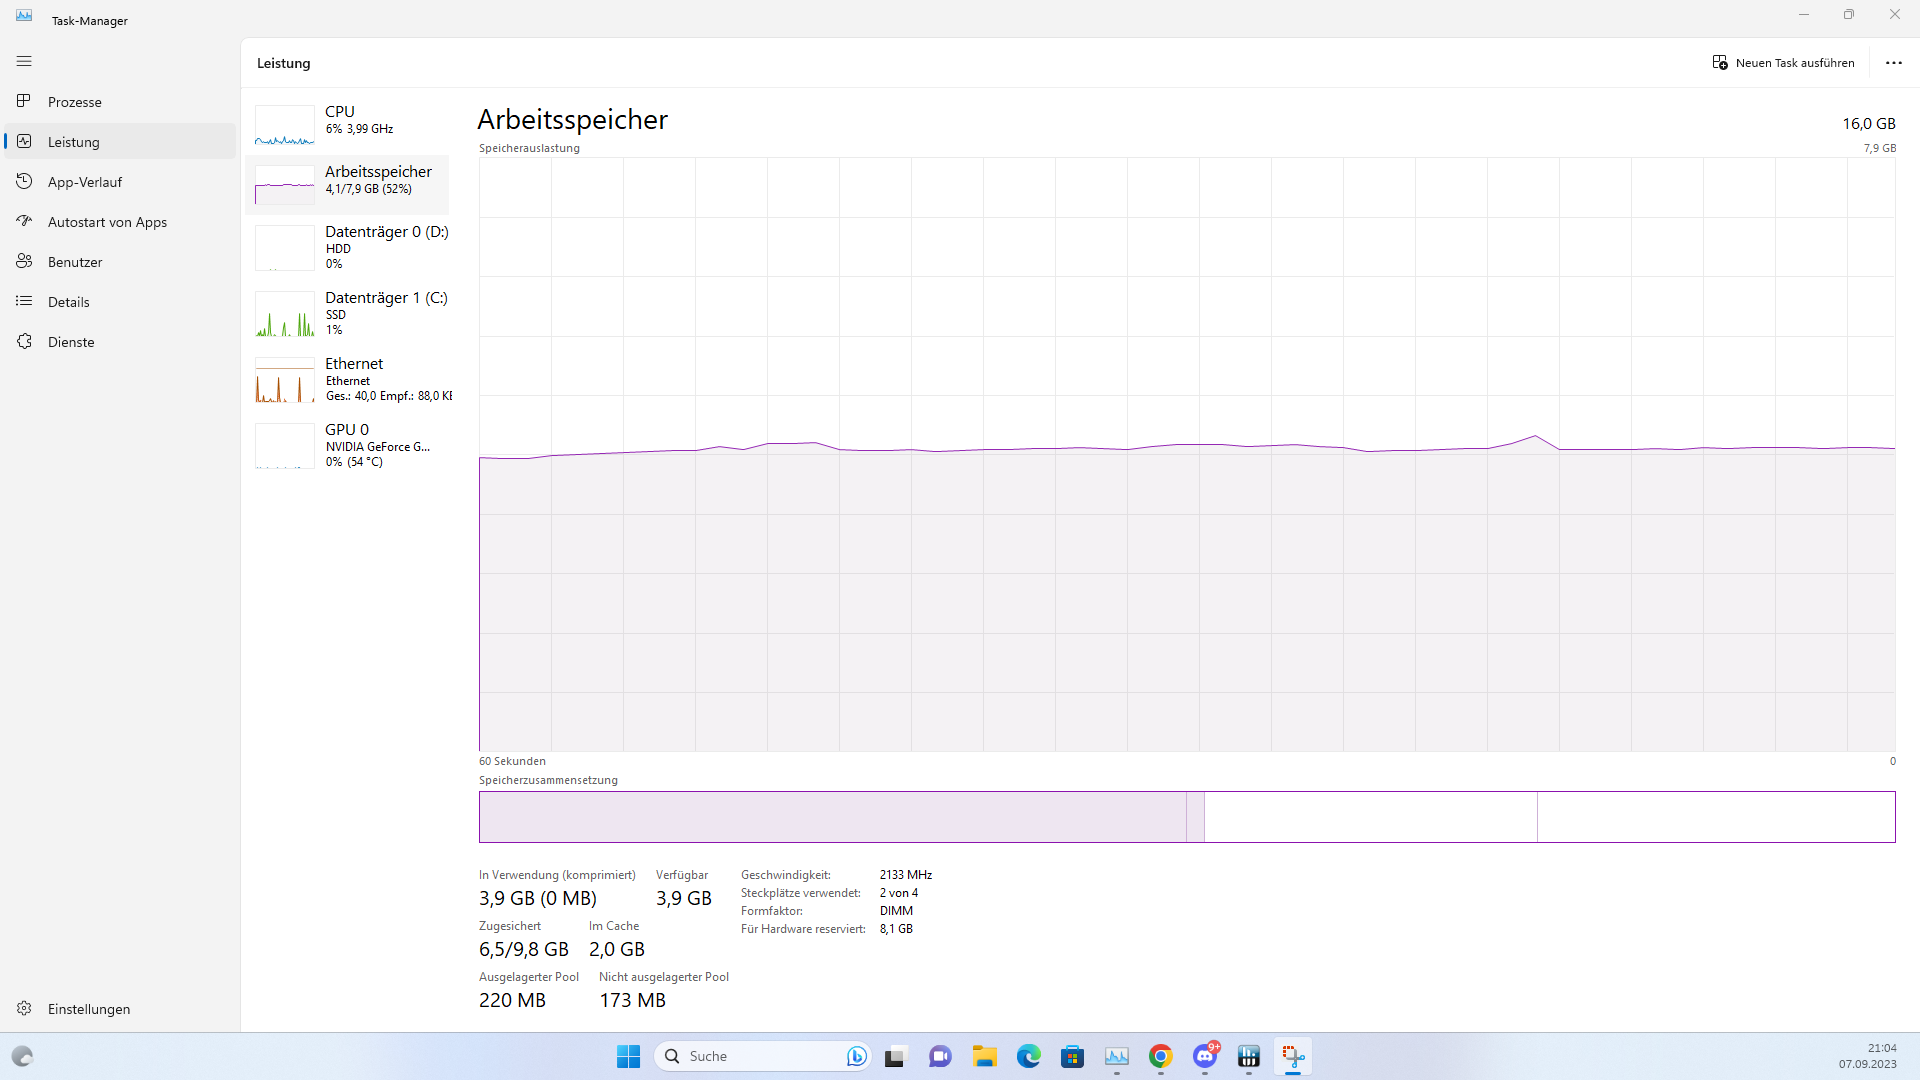Open Google Chrome from the taskbar
Image resolution: width=1920 pixels, height=1080 pixels.
coord(1160,1056)
